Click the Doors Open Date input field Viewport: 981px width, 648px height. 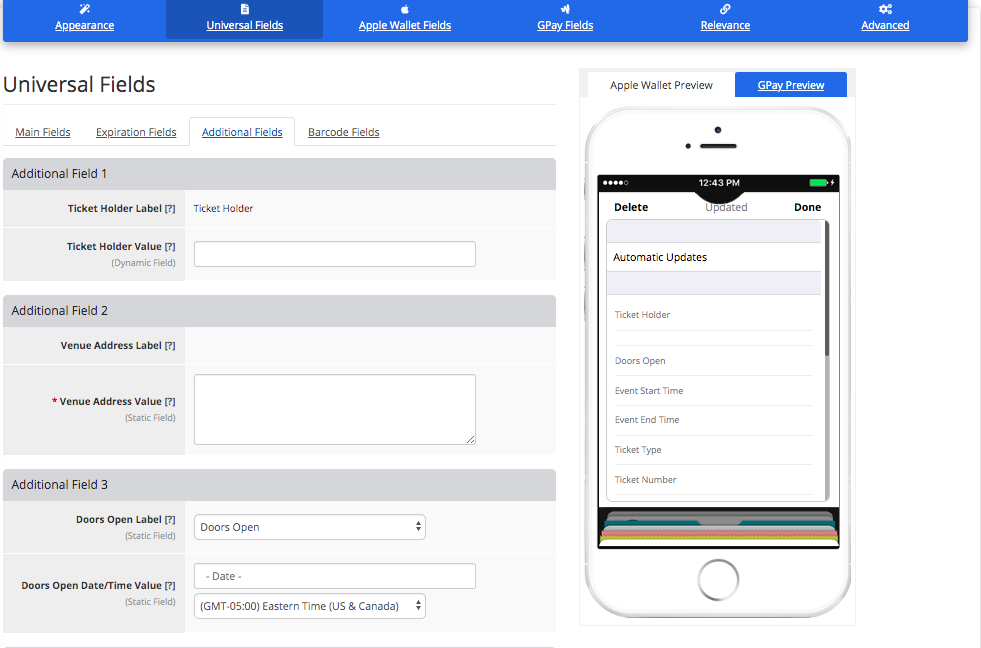[335, 576]
